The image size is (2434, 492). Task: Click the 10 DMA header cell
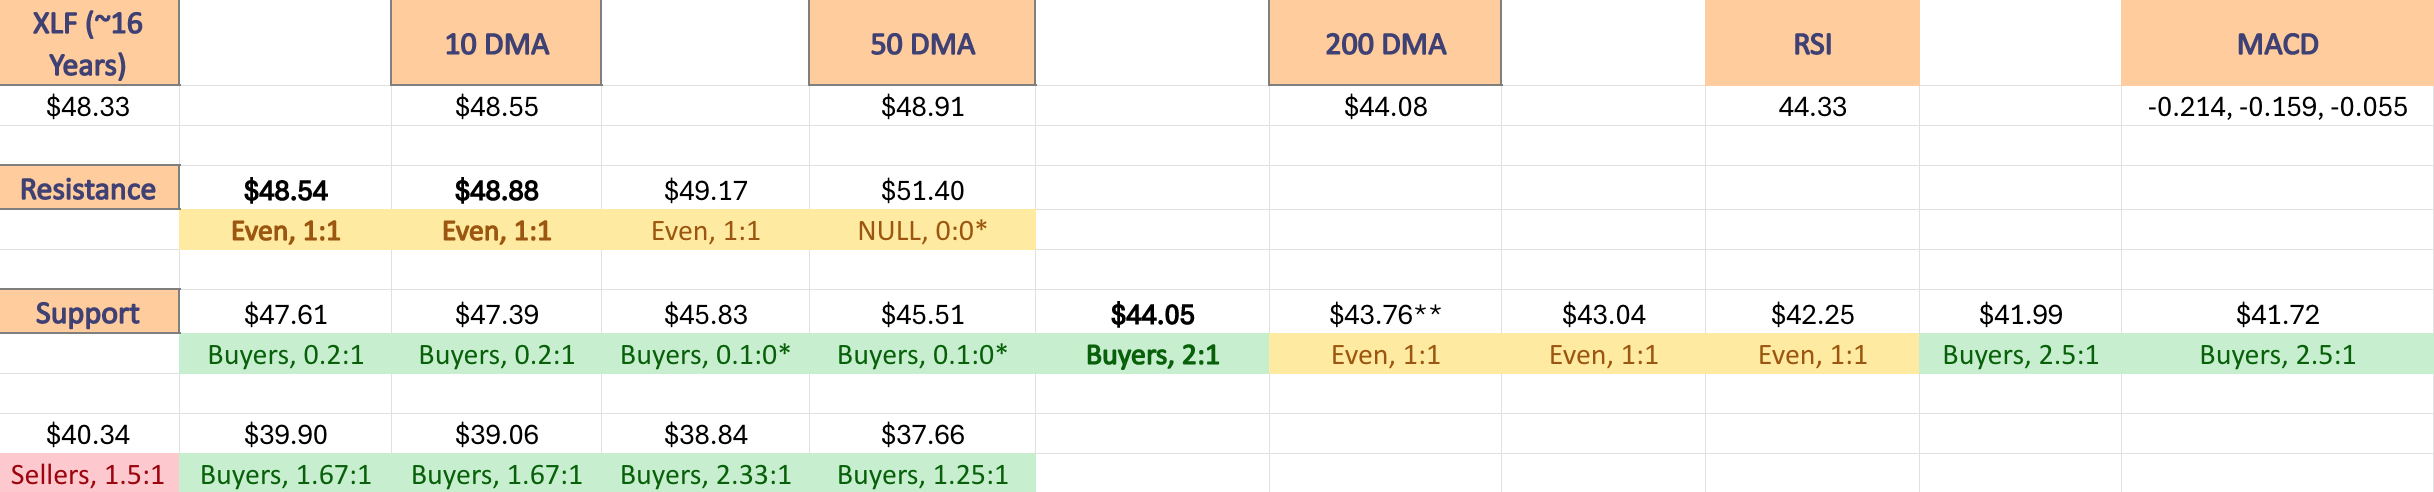[x=496, y=43]
